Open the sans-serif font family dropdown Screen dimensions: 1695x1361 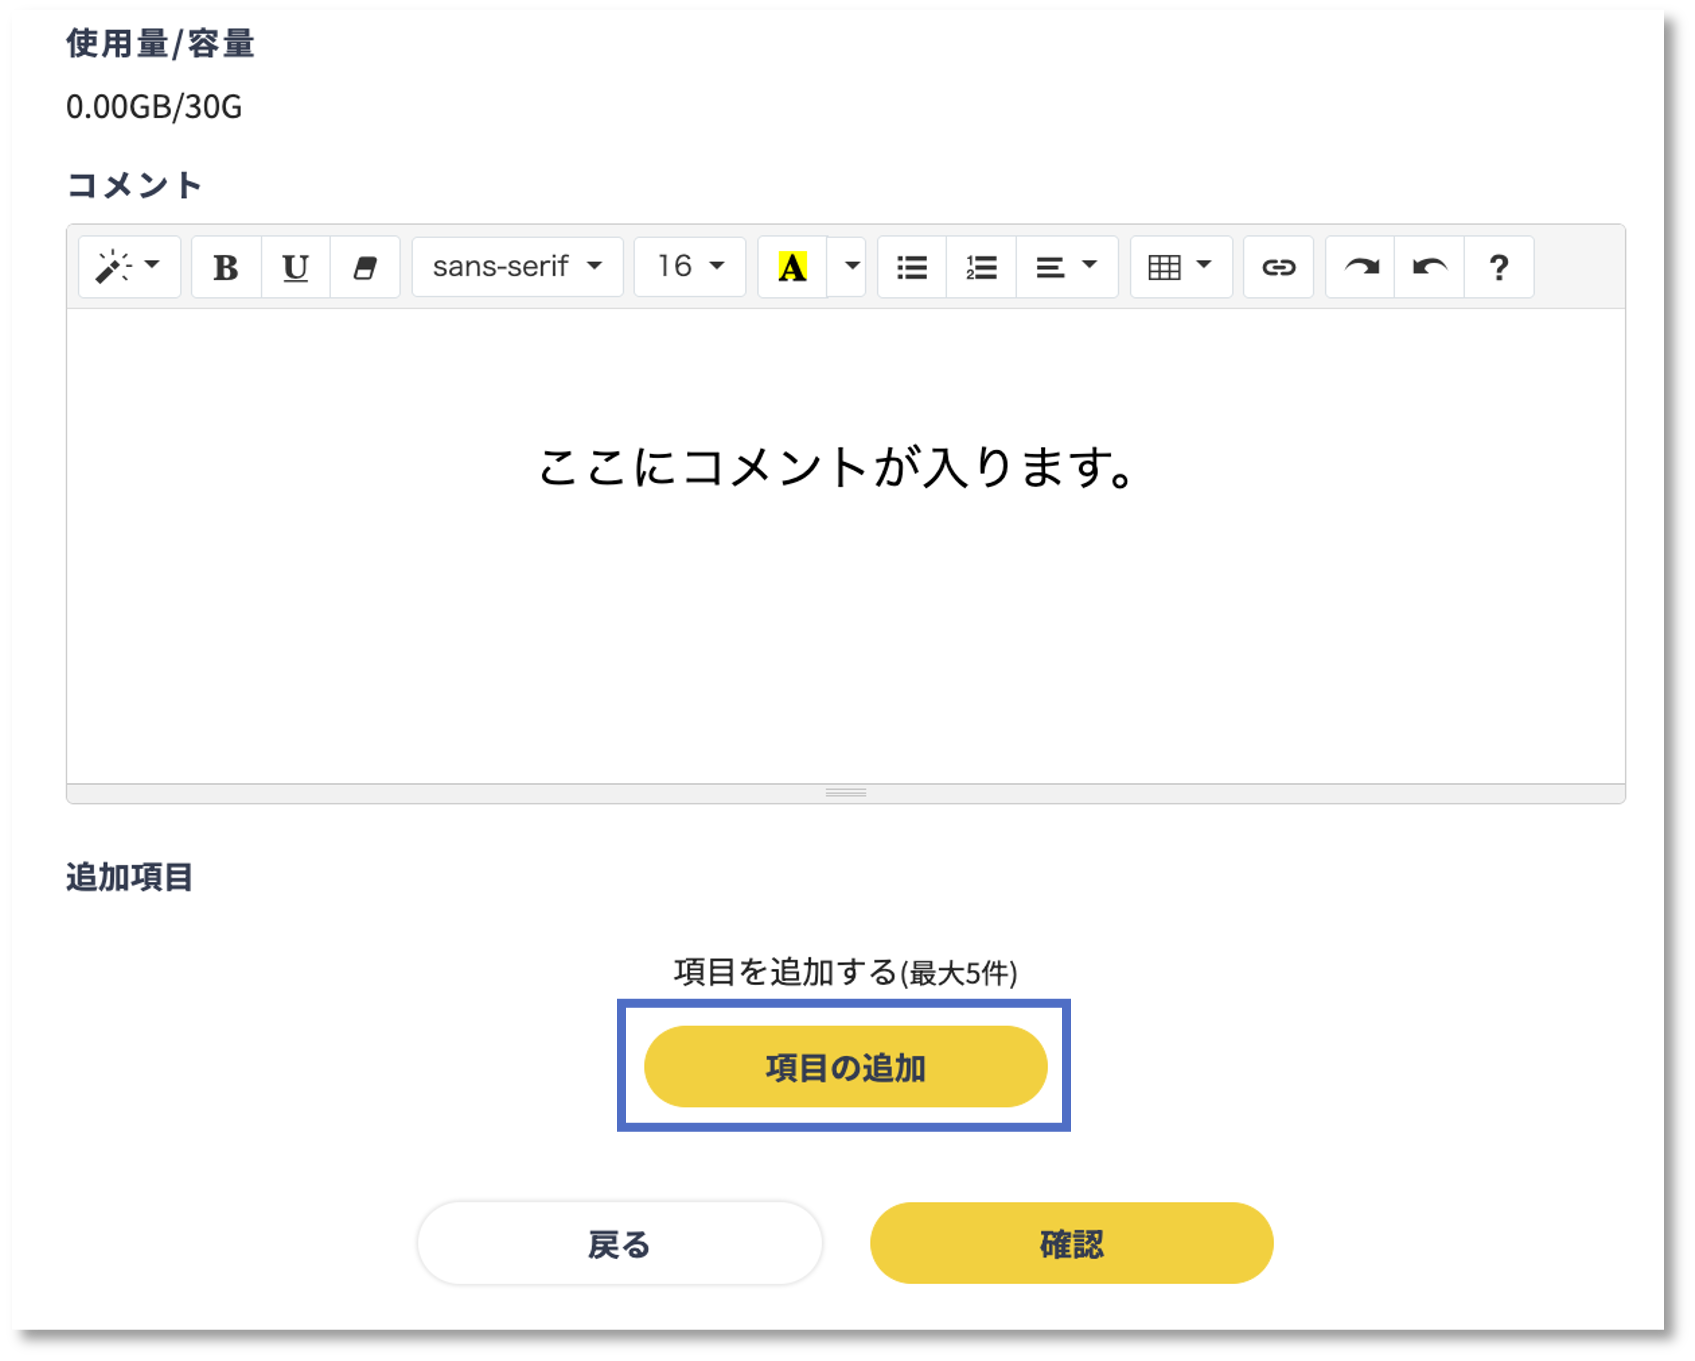pos(517,267)
